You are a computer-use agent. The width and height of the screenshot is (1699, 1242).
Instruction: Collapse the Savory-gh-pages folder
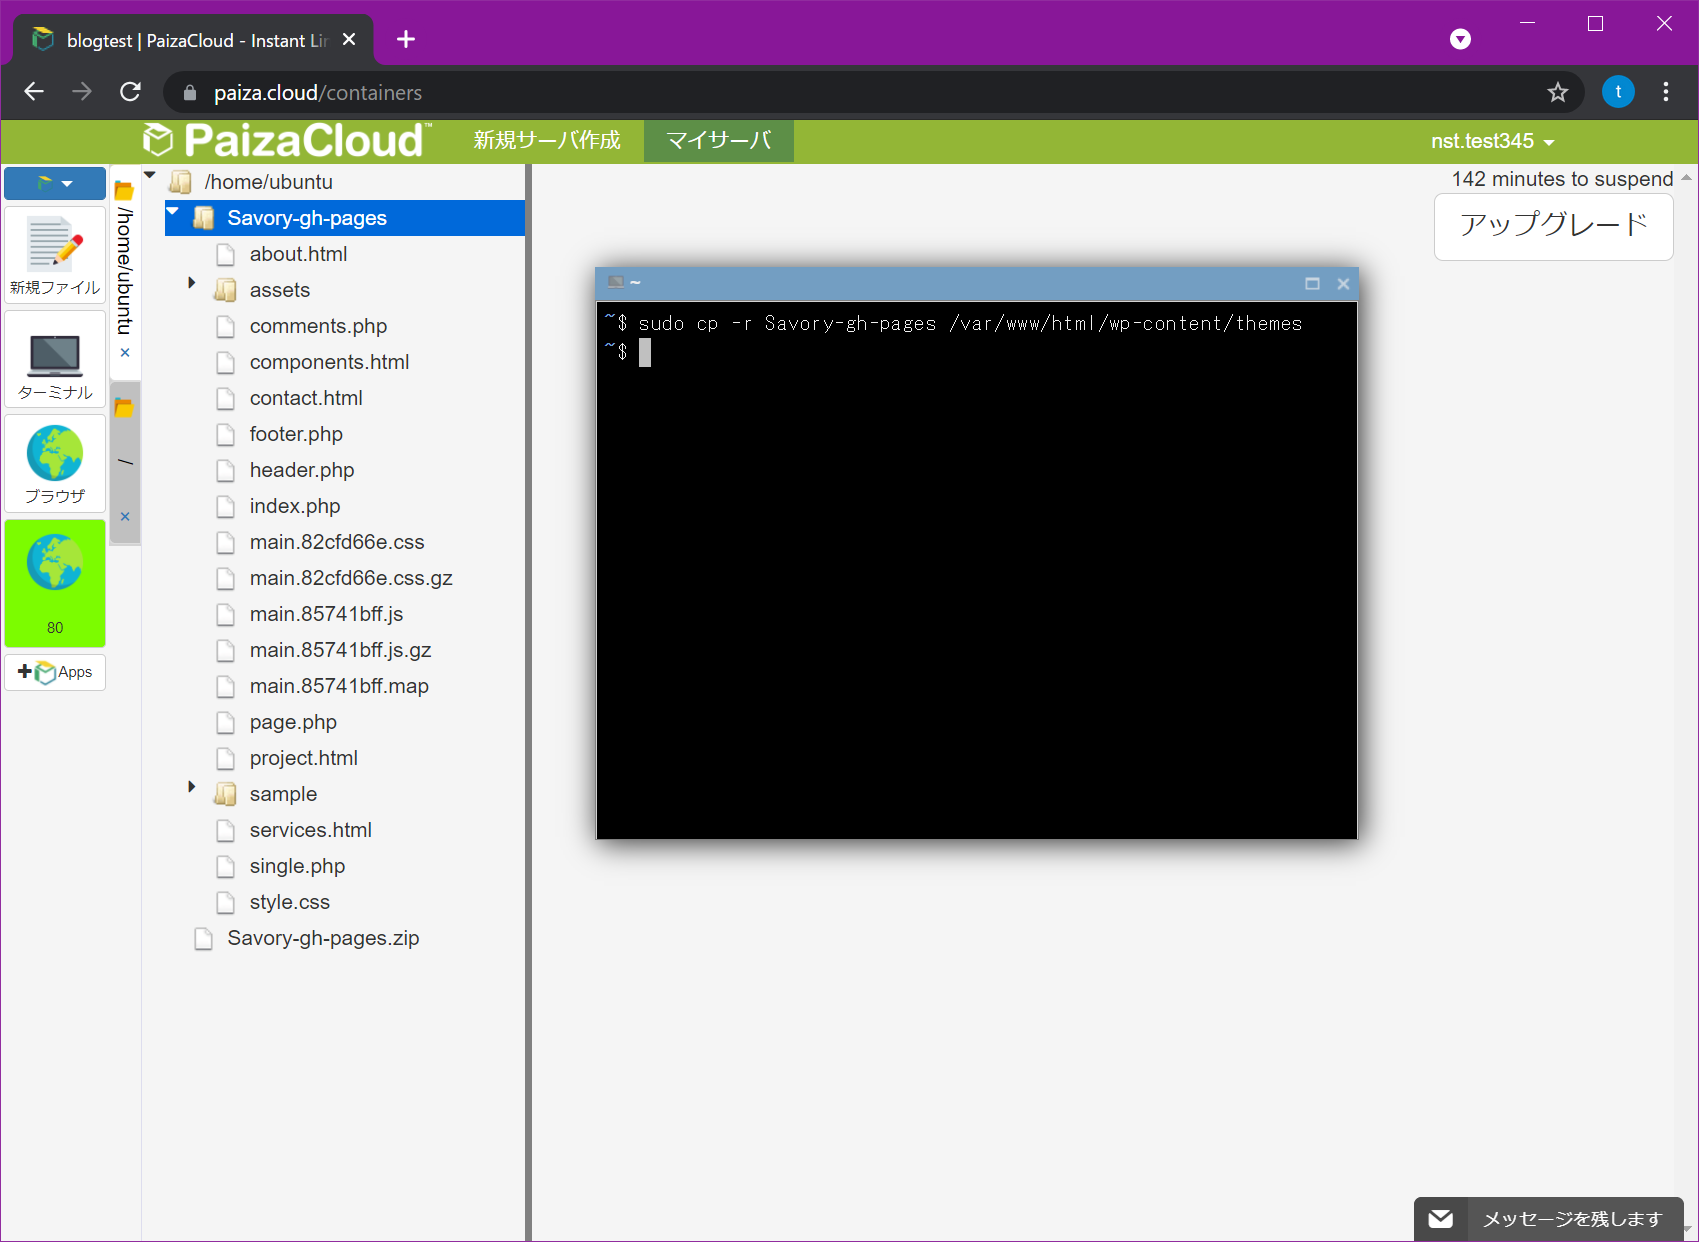pos(173,212)
